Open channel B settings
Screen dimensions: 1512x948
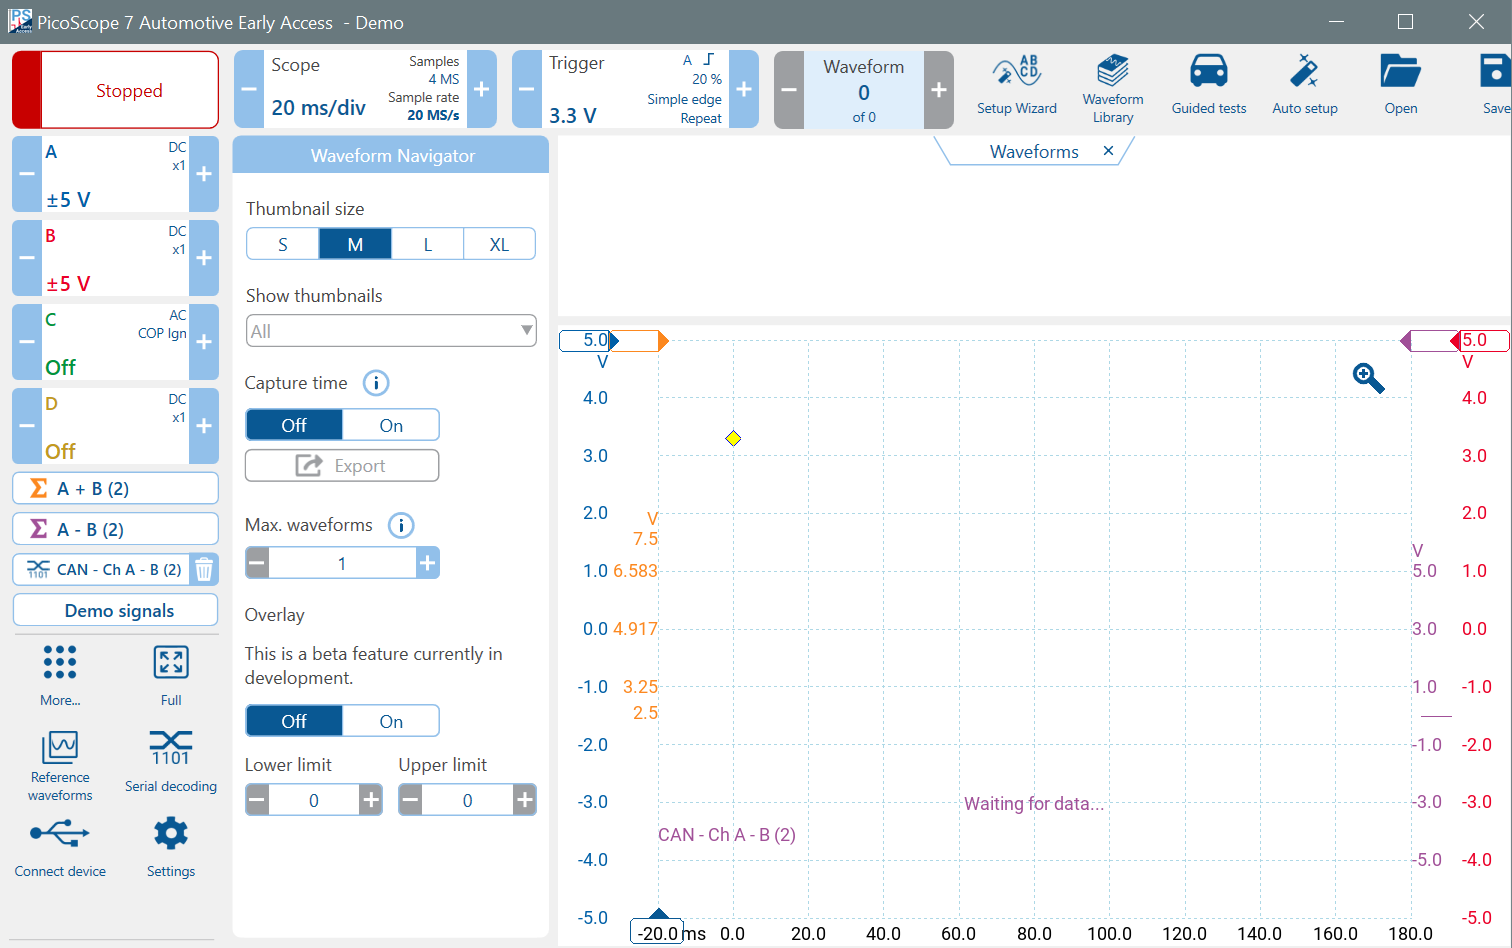coord(115,258)
